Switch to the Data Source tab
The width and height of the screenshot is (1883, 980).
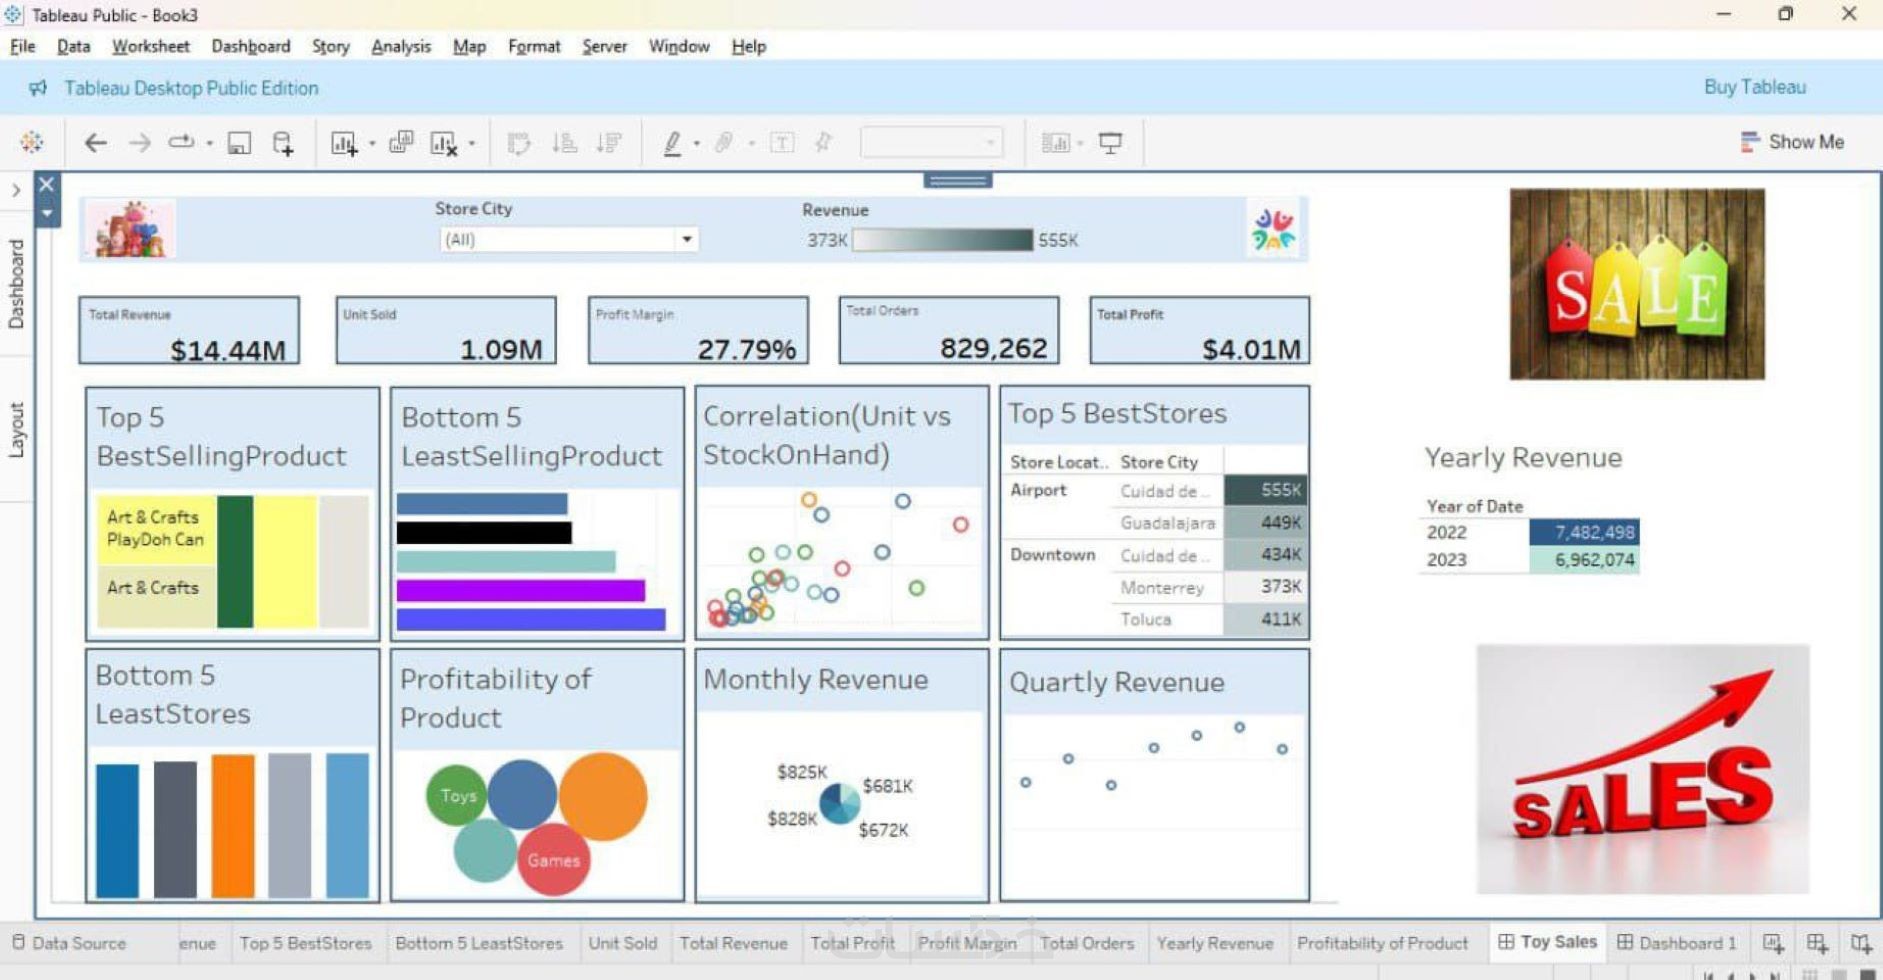(x=69, y=943)
